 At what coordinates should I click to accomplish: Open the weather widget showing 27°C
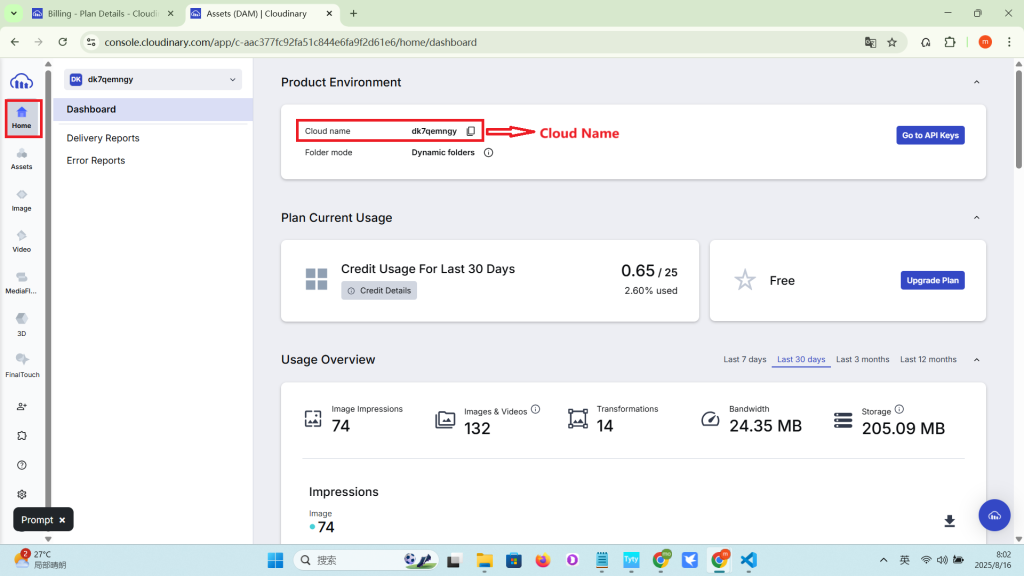click(40, 560)
